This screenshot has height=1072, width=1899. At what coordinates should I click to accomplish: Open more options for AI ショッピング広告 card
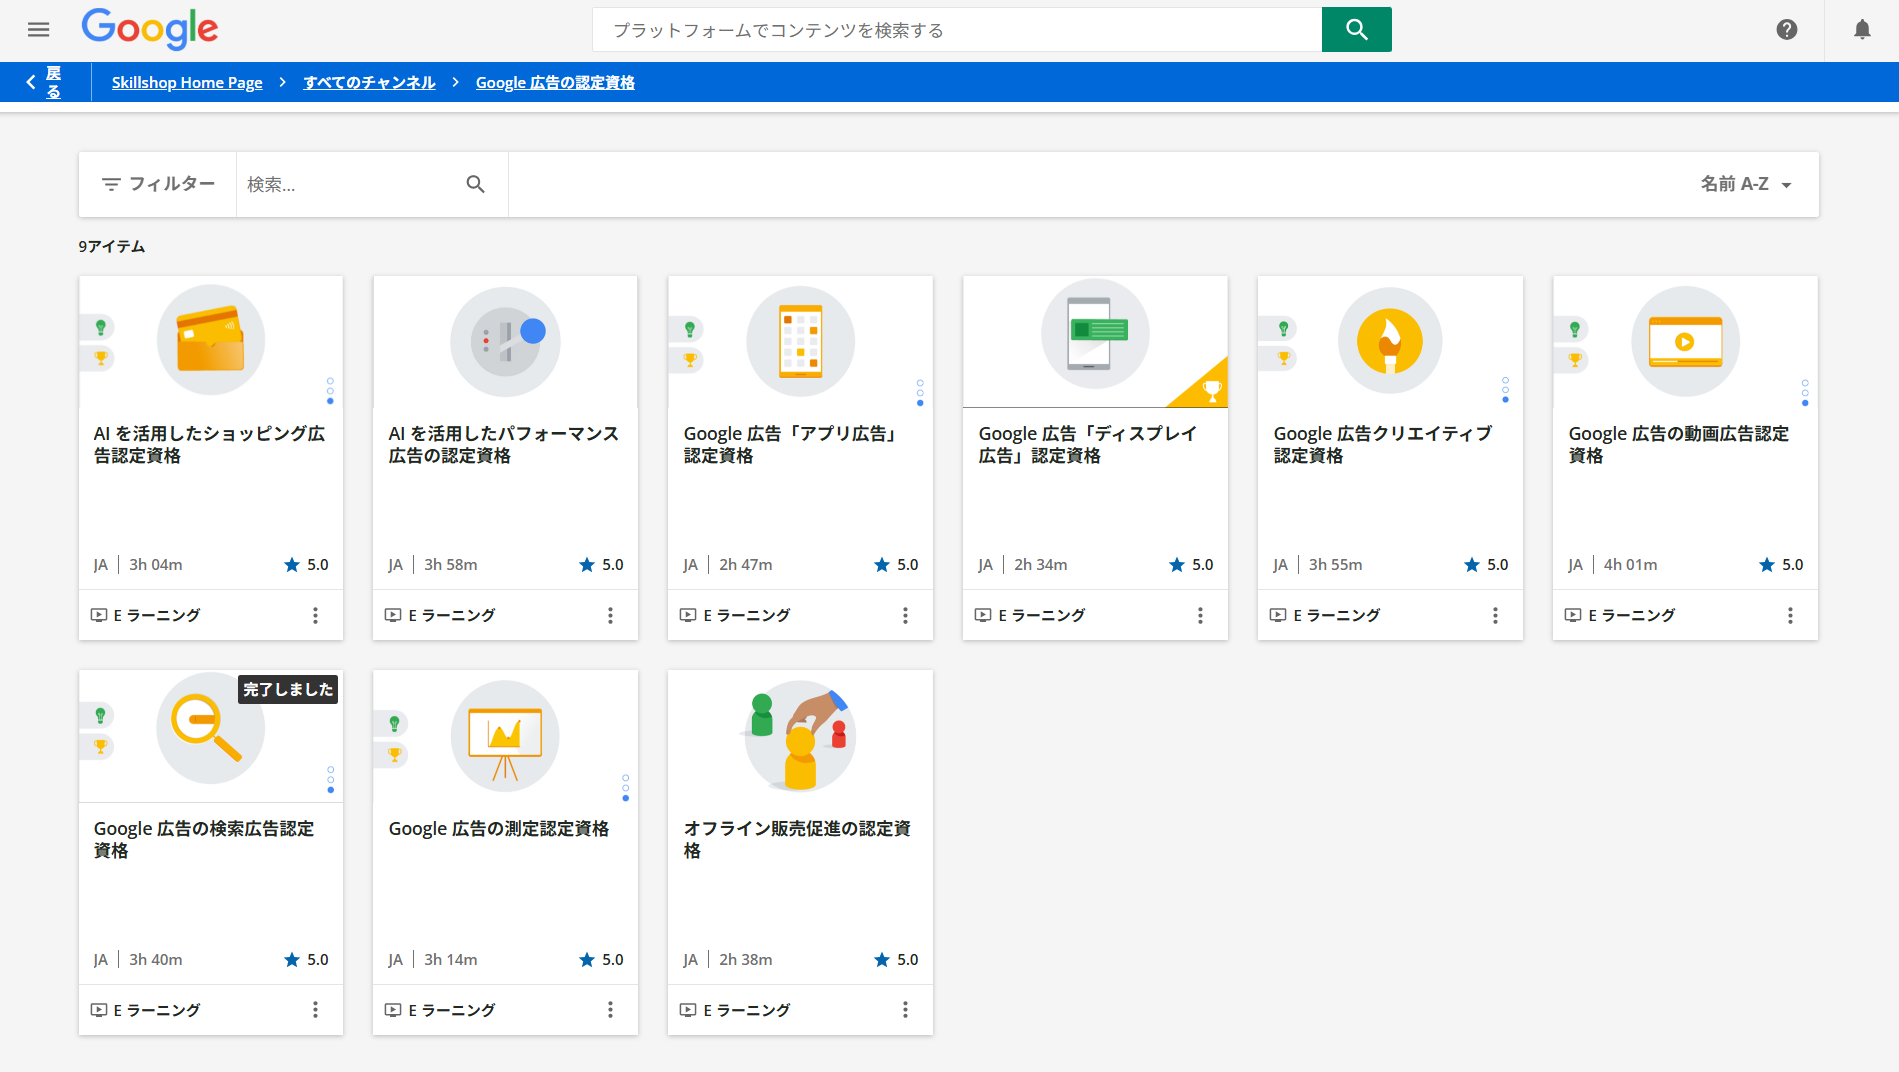point(315,615)
